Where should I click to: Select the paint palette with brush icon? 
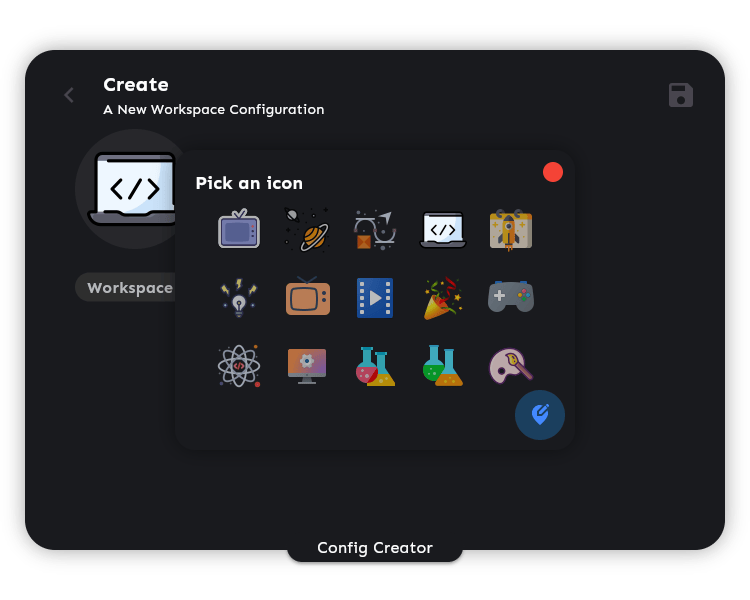tap(510, 365)
